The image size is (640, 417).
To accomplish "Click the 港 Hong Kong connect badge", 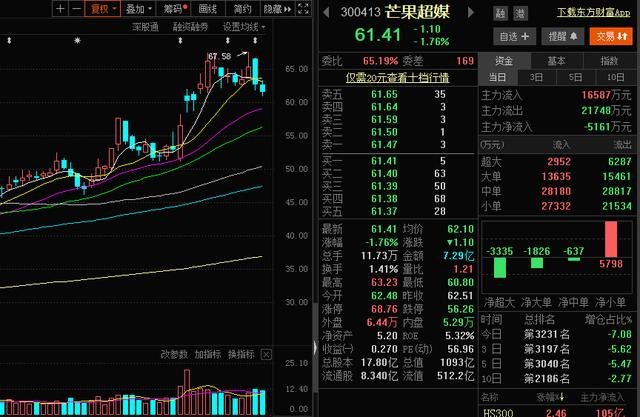I will point(520,13).
